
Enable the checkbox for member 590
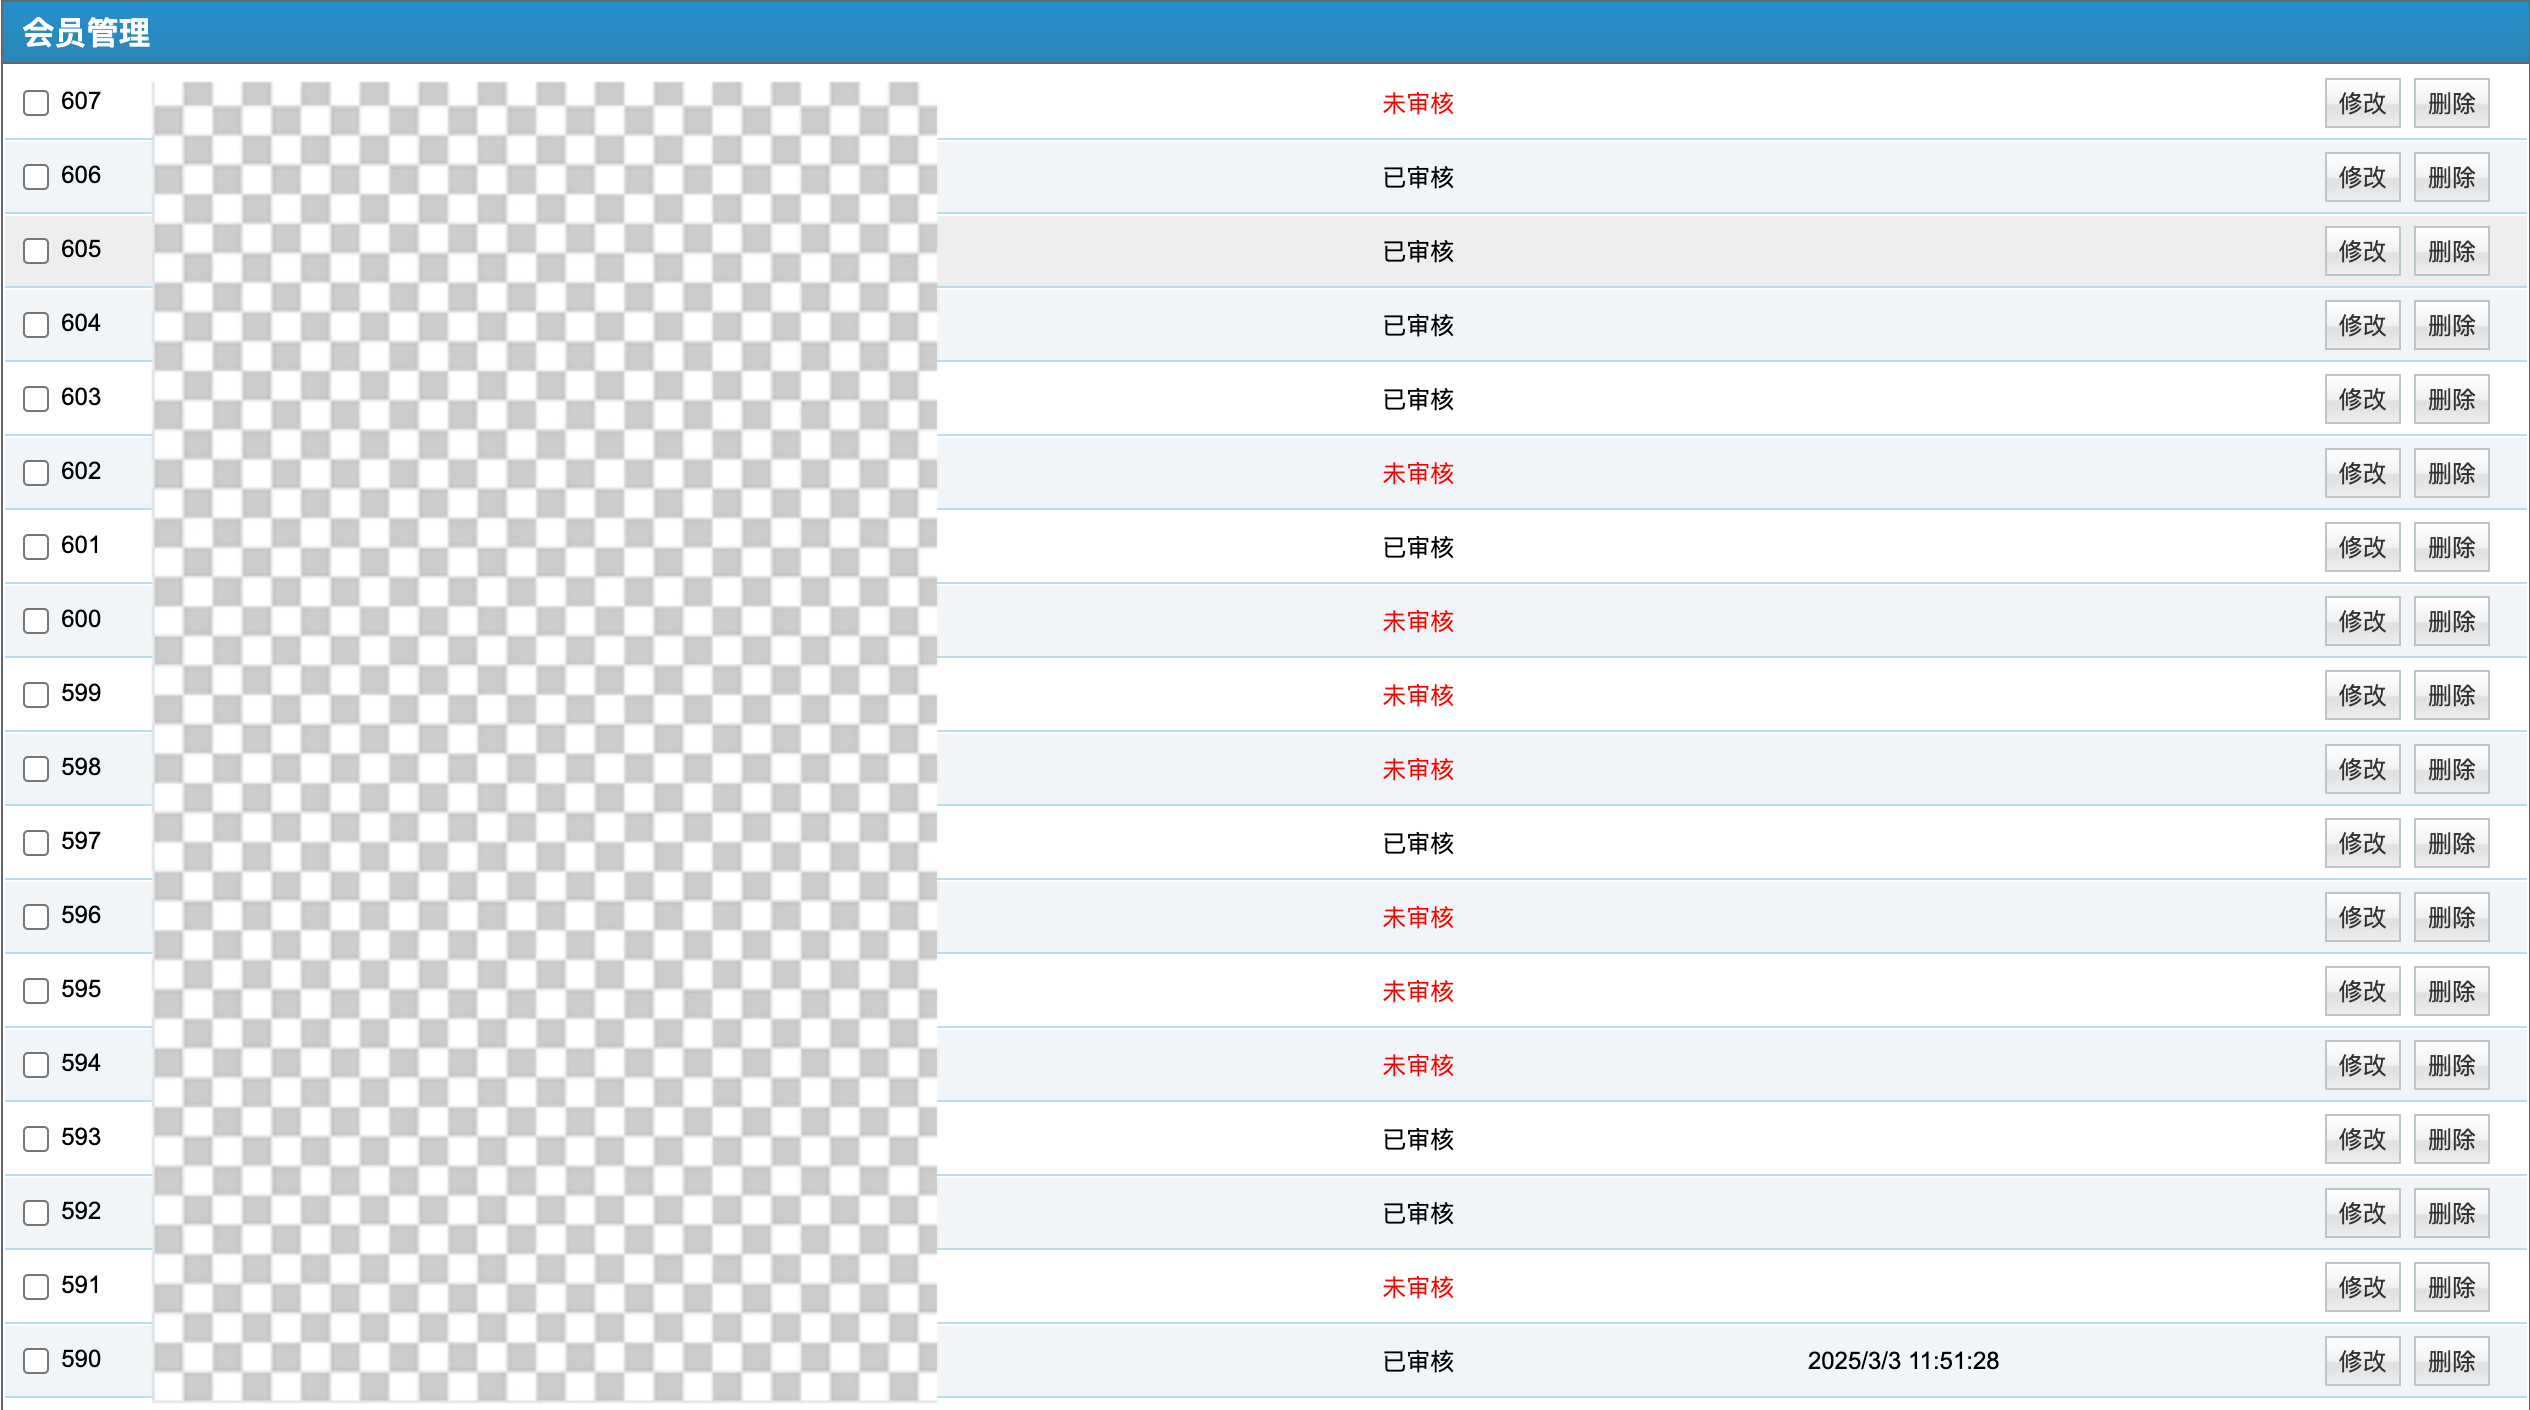coord(36,1361)
